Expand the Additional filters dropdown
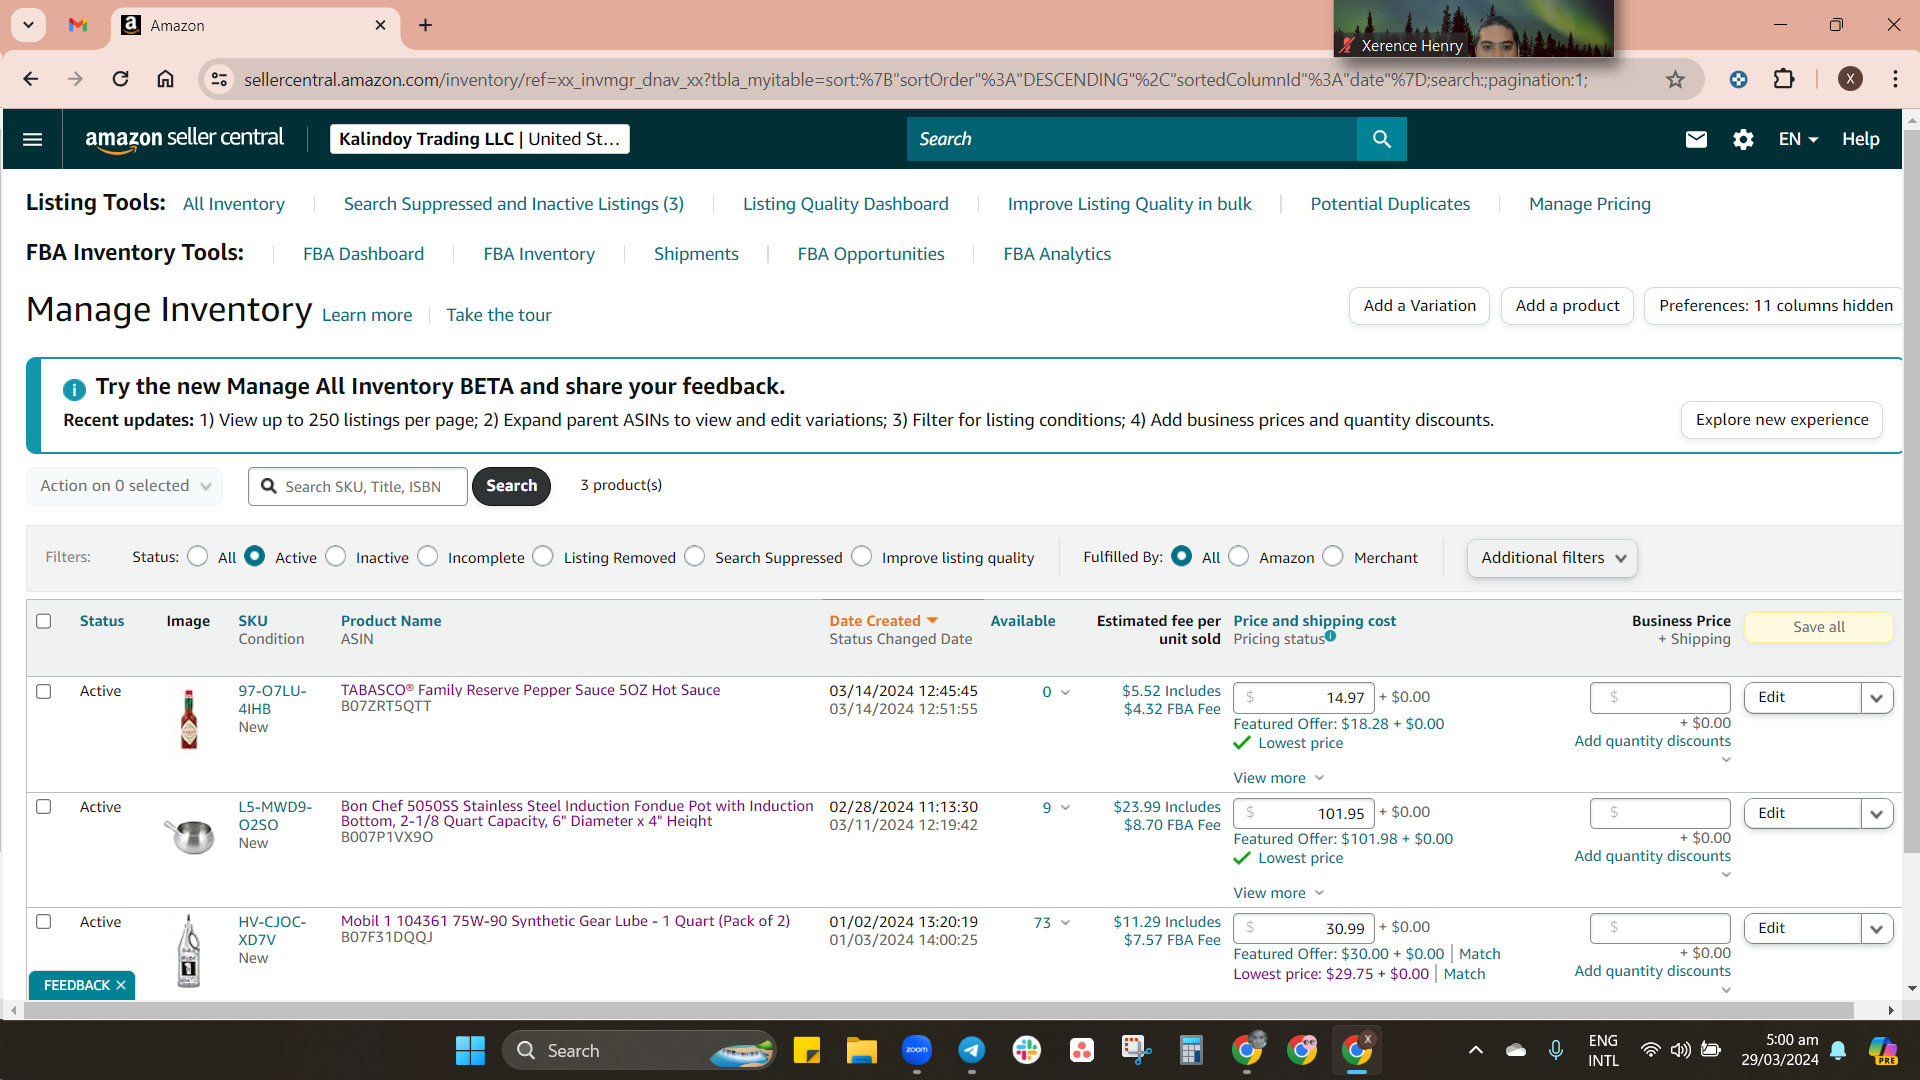Image resolution: width=1920 pixels, height=1080 pixels. point(1552,558)
